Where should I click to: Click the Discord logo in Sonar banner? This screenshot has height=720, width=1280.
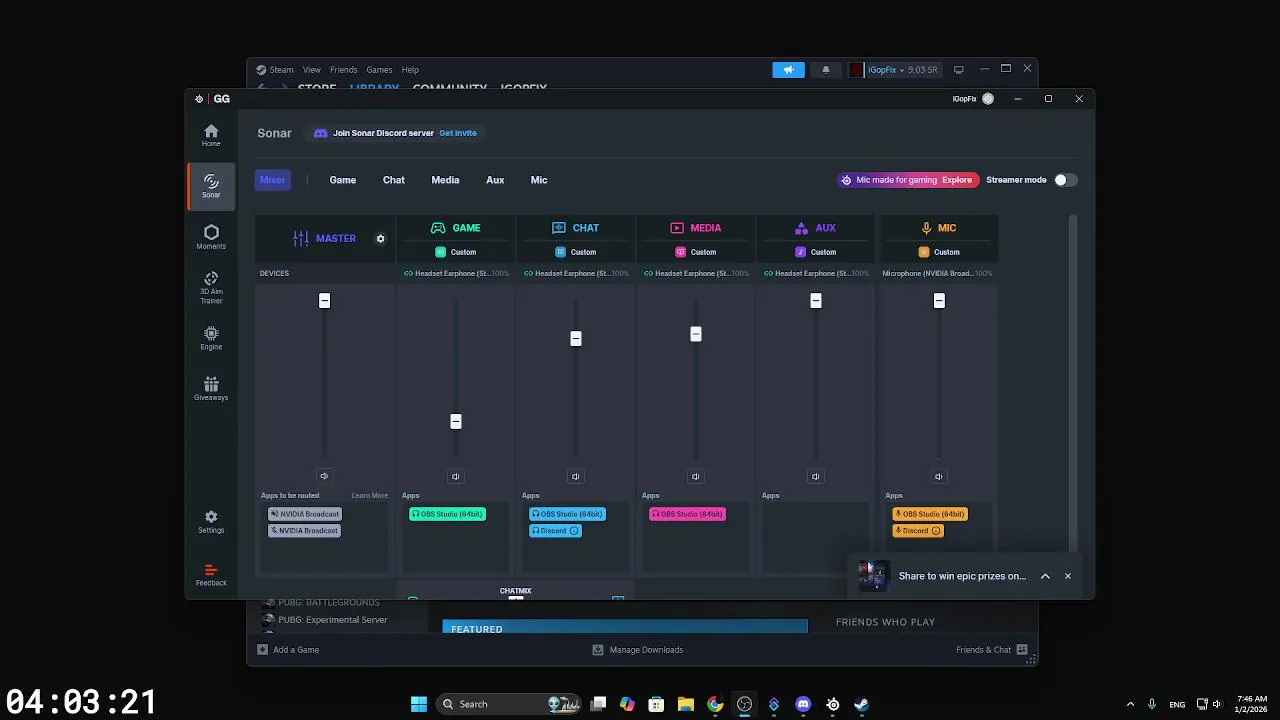tap(320, 133)
